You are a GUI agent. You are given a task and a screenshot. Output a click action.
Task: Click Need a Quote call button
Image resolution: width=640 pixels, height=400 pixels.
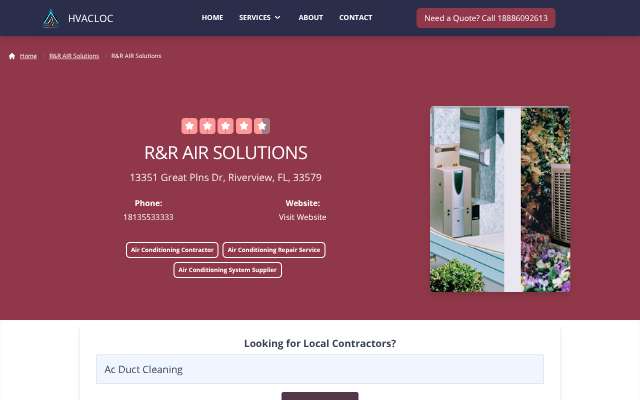click(x=486, y=18)
